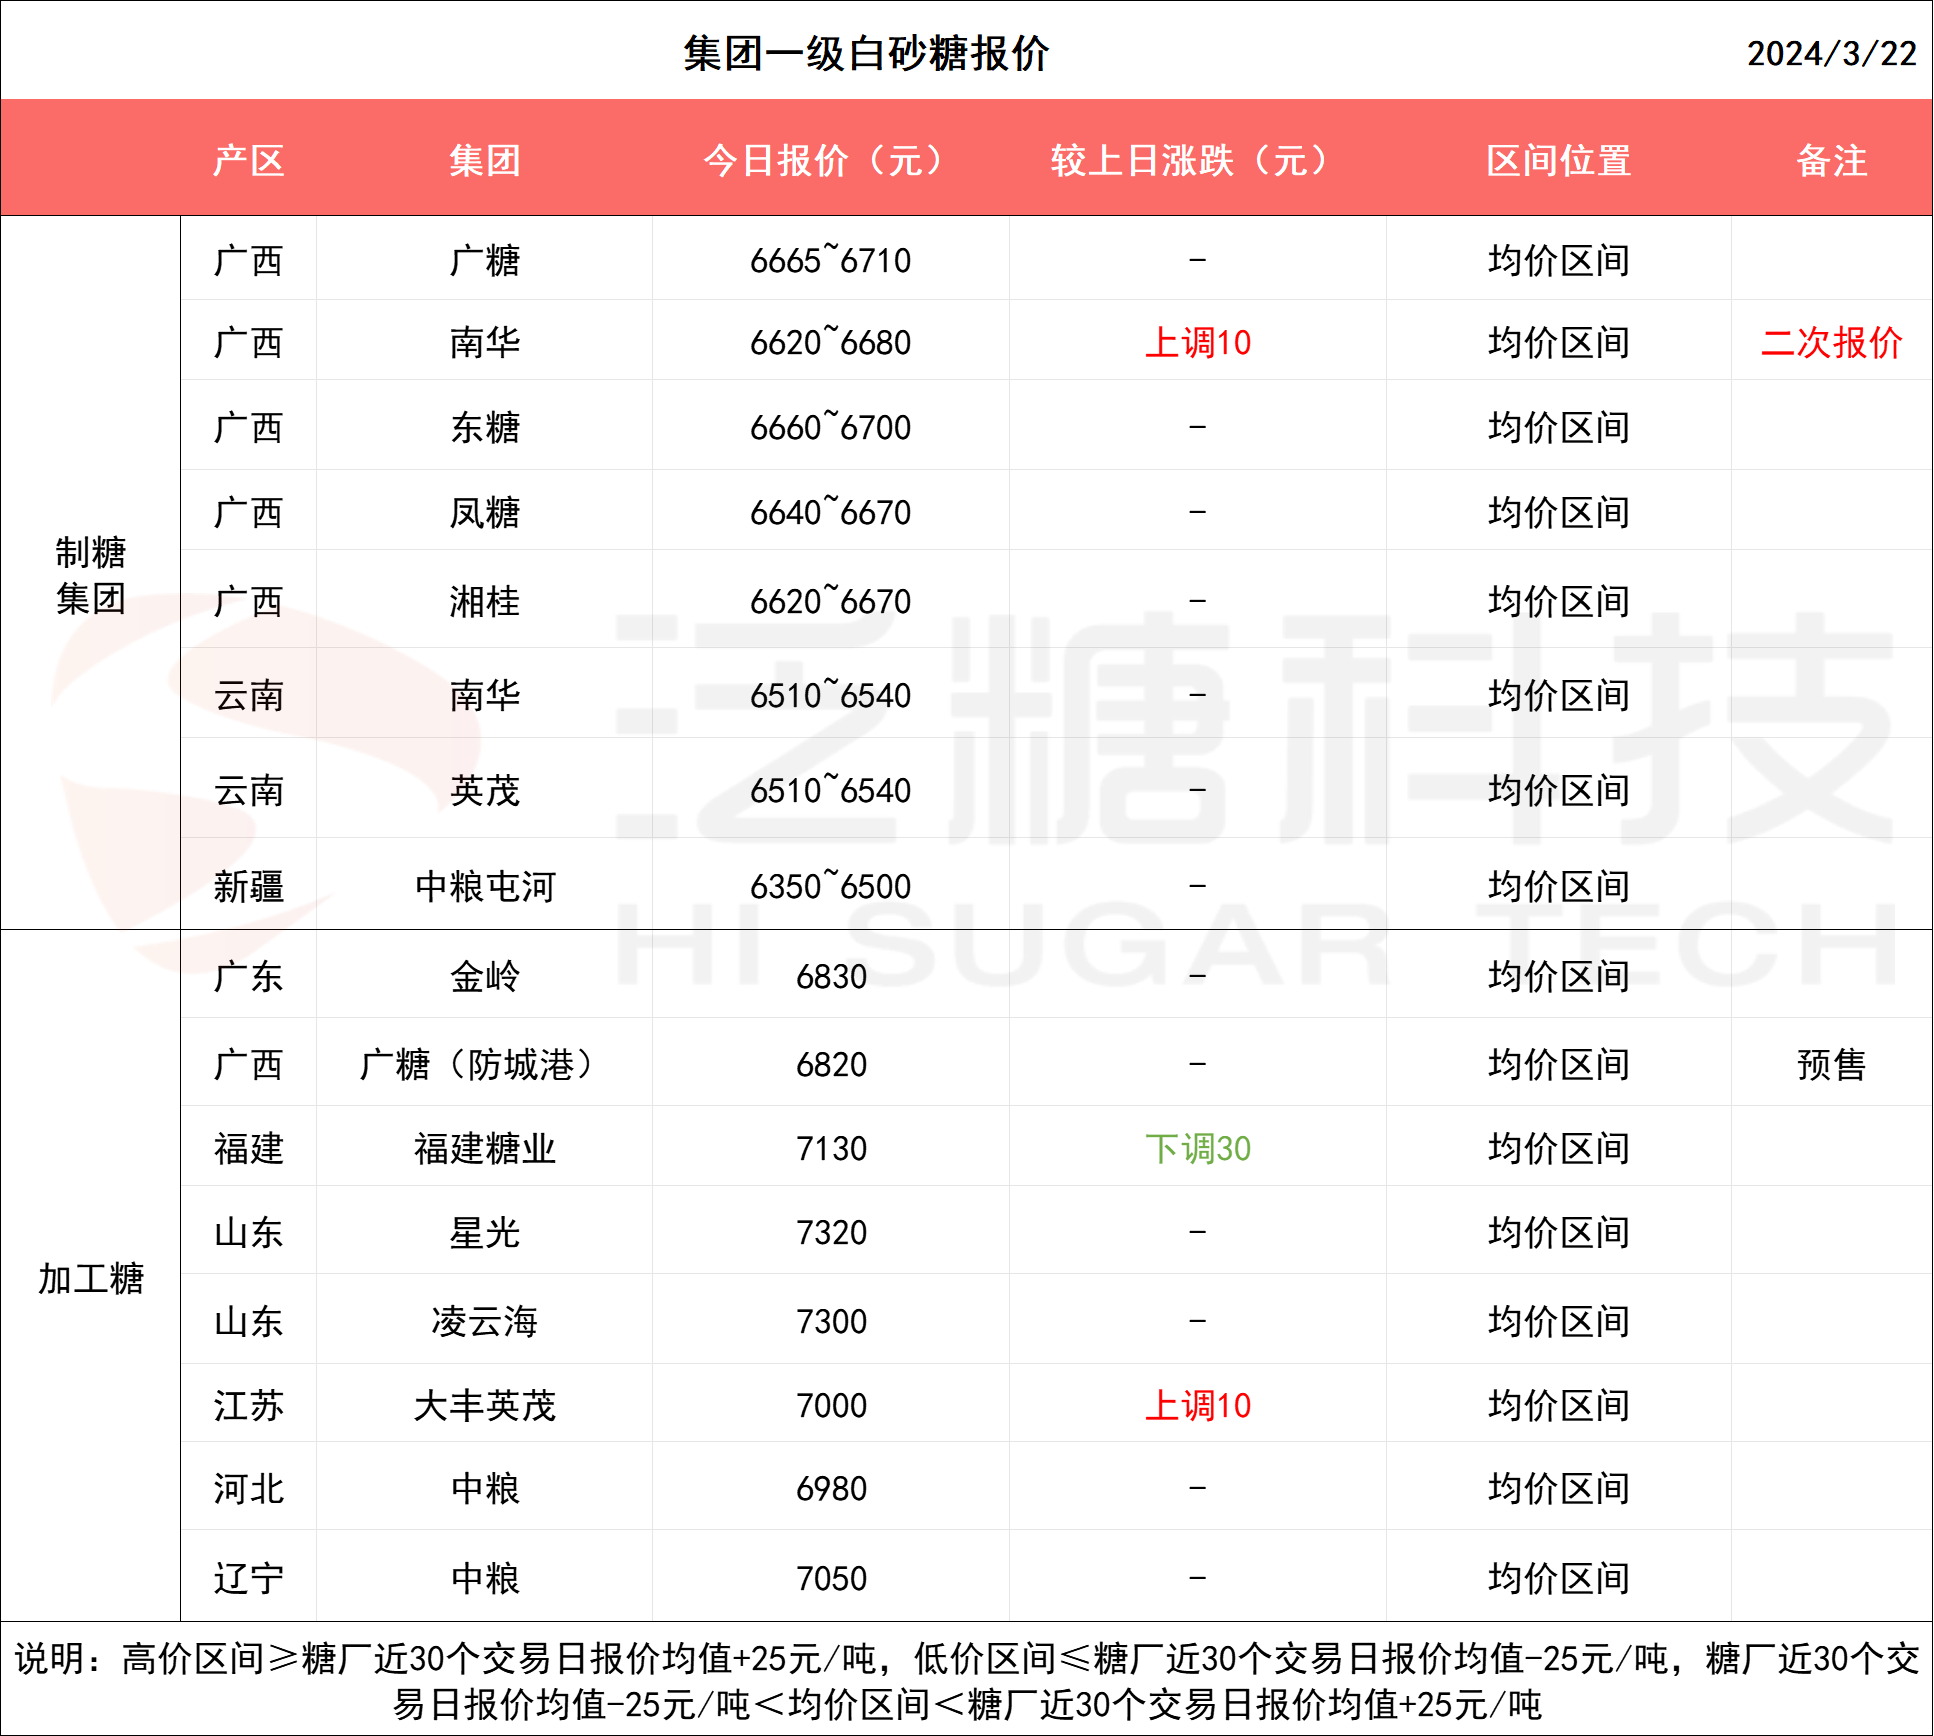Select price 7050

click(831, 1578)
